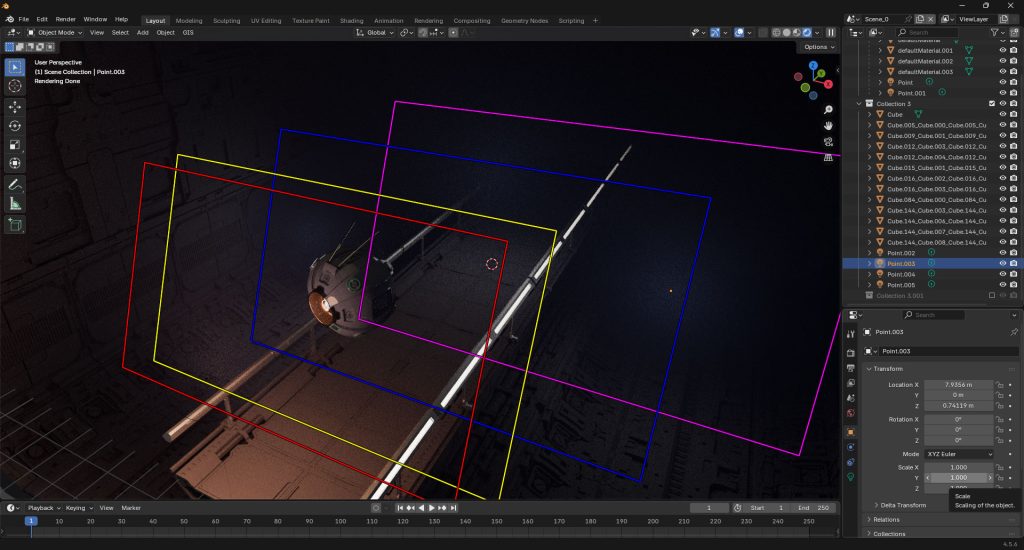This screenshot has width=1024, height=550.
Task: Expand the Delta Transform section
Action: (903, 505)
